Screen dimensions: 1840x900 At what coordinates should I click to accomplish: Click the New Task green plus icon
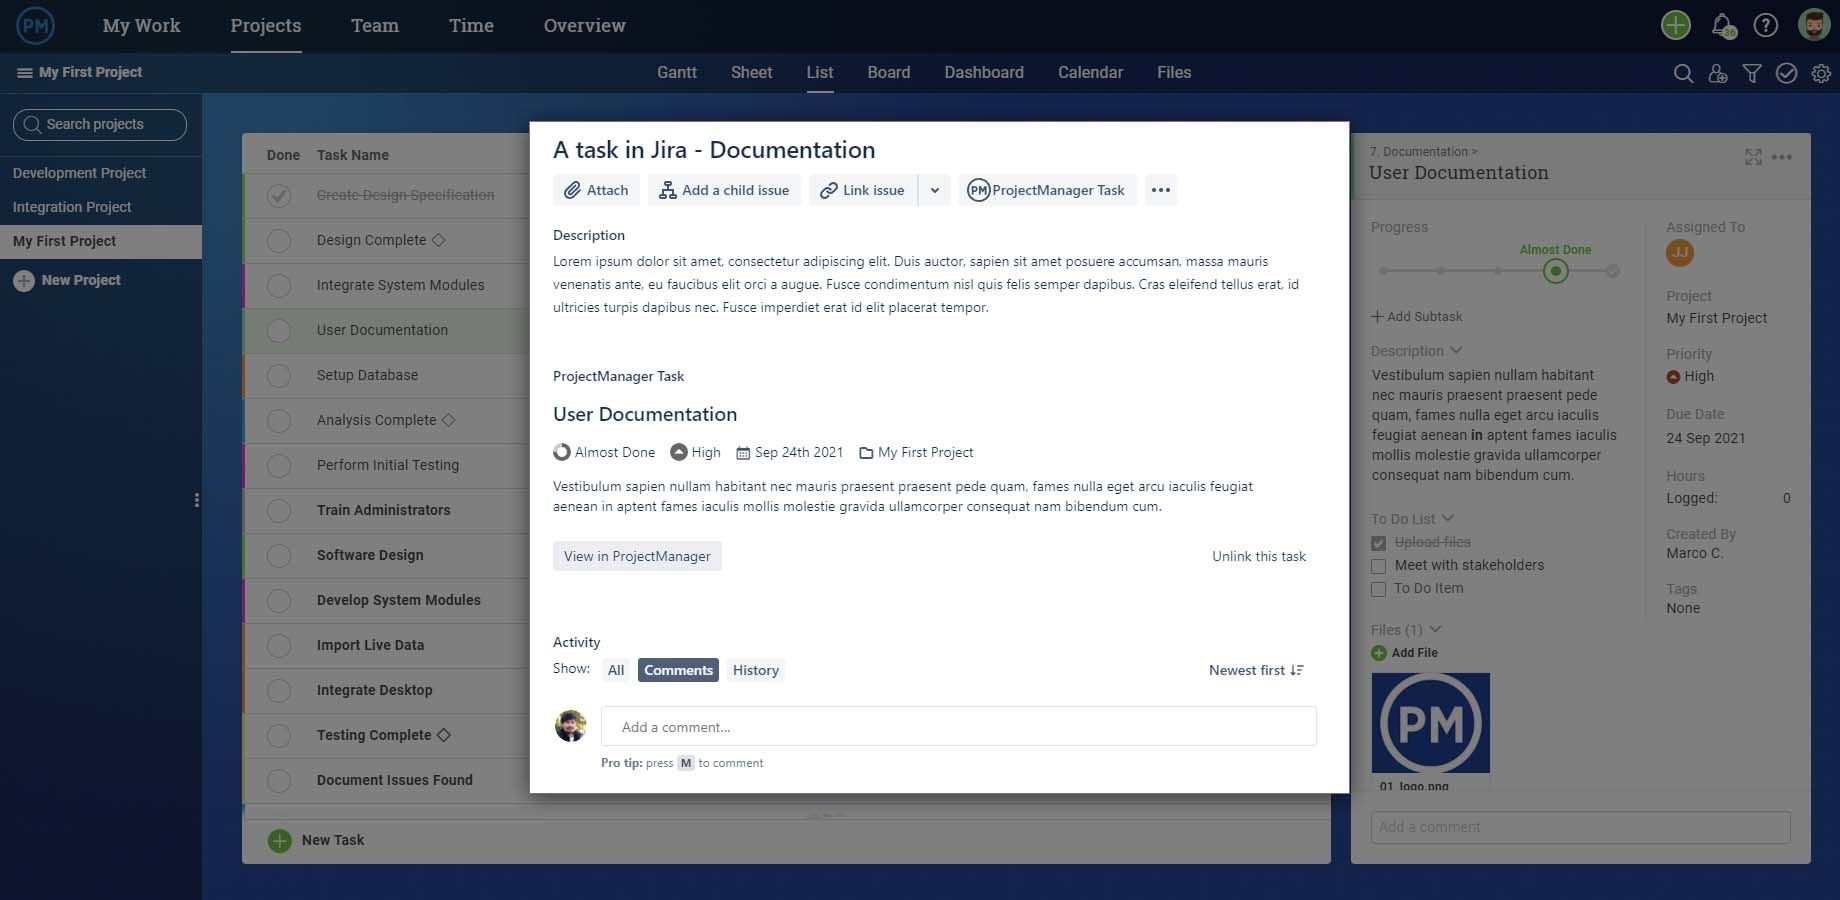tap(280, 841)
